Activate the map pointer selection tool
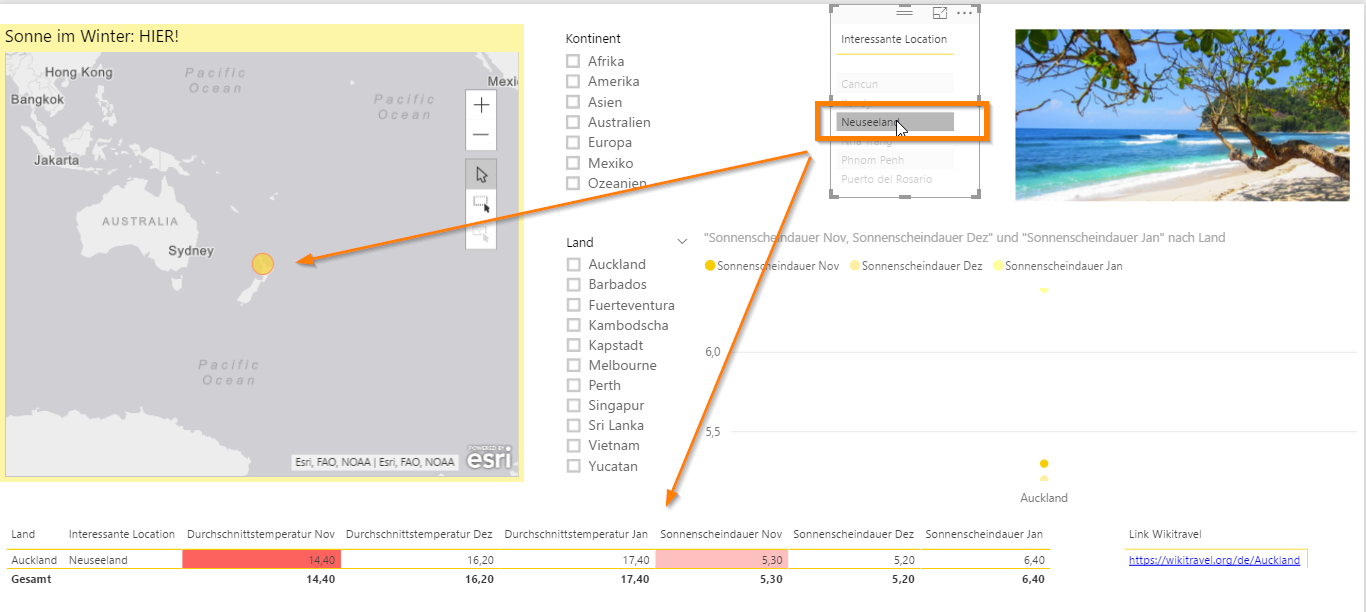Viewport: 1366px width, 612px height. pos(481,174)
